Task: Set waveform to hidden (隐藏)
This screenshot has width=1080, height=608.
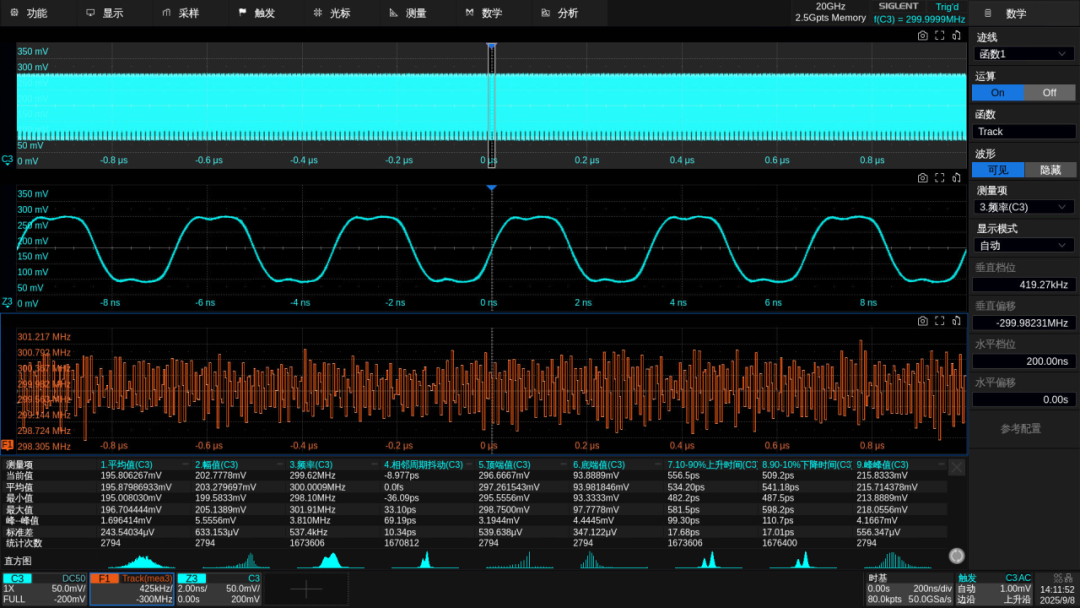Action: [x=1049, y=170]
